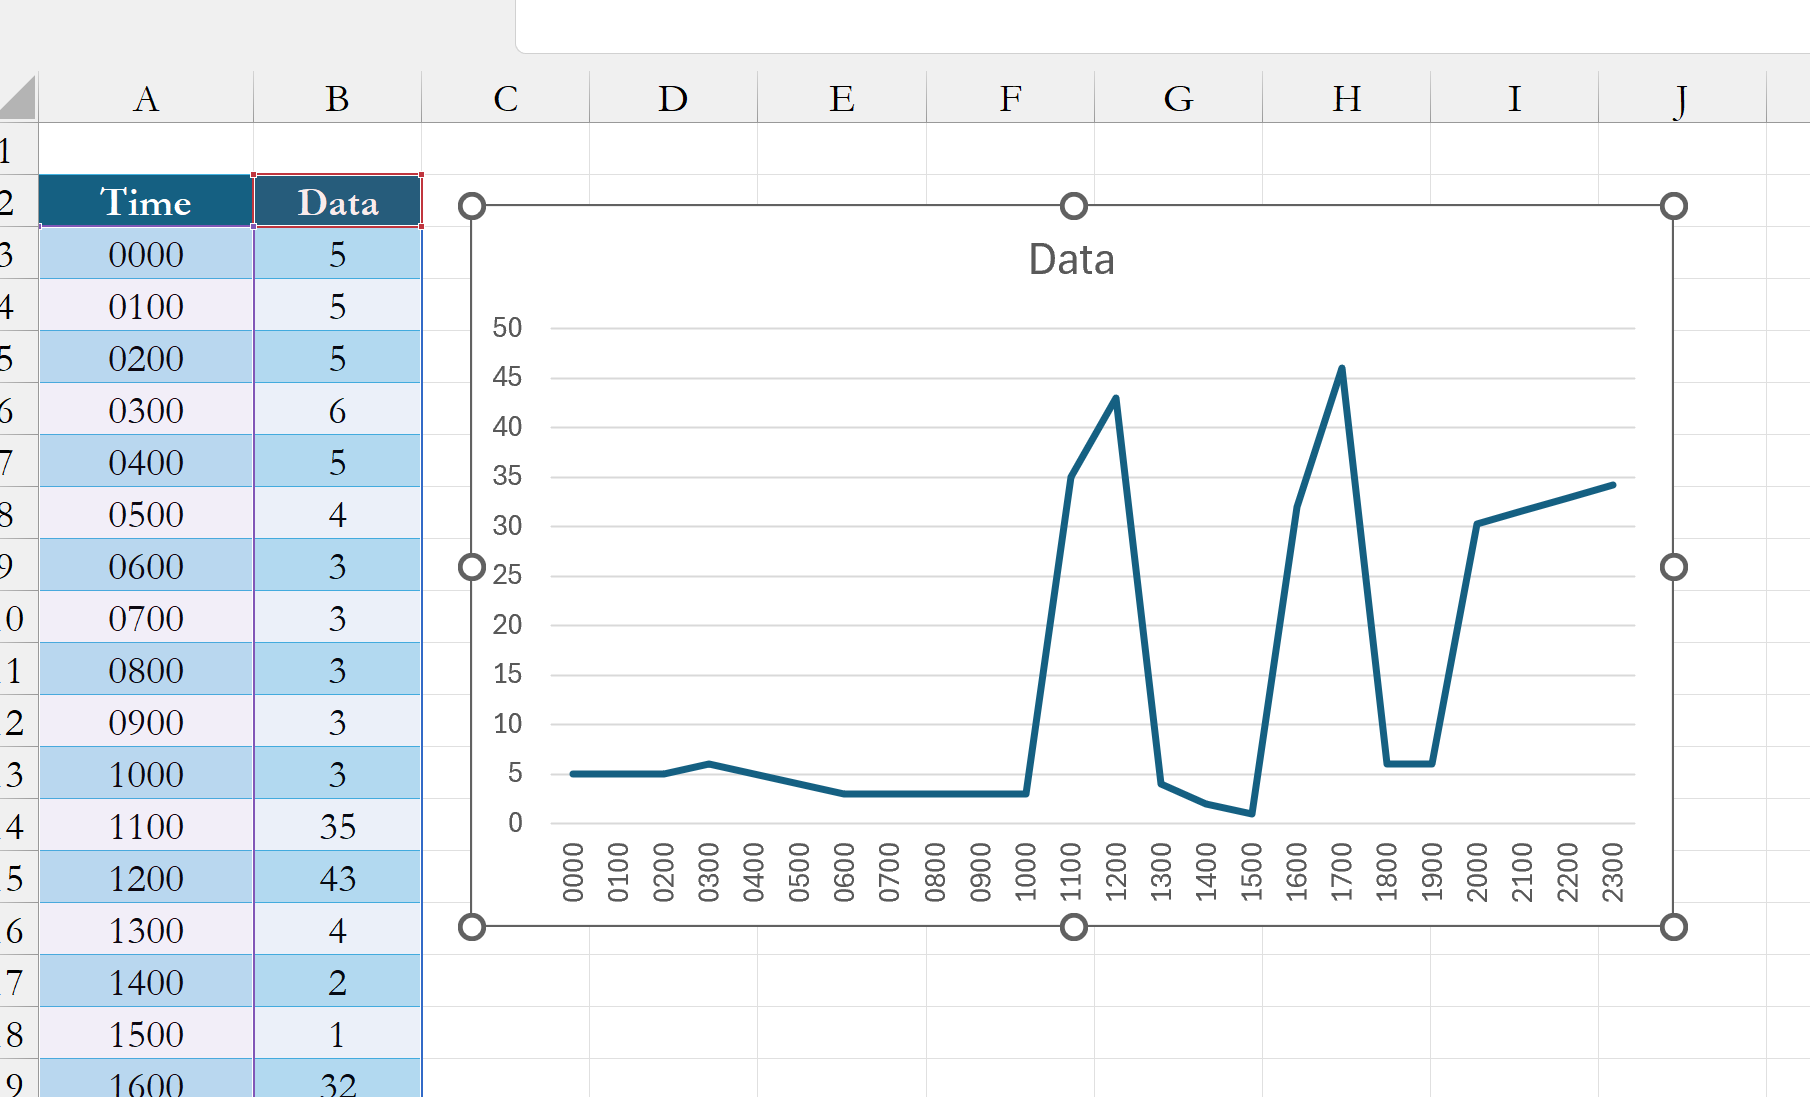1810x1097 pixels.
Task: Select column F header
Action: pos(1011,98)
